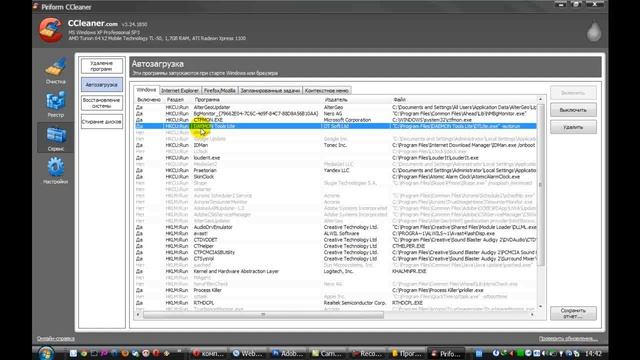This screenshot has width=640, height=360.
Task: Select the IDMan Tonec Inc. row
Action: (x=336, y=145)
